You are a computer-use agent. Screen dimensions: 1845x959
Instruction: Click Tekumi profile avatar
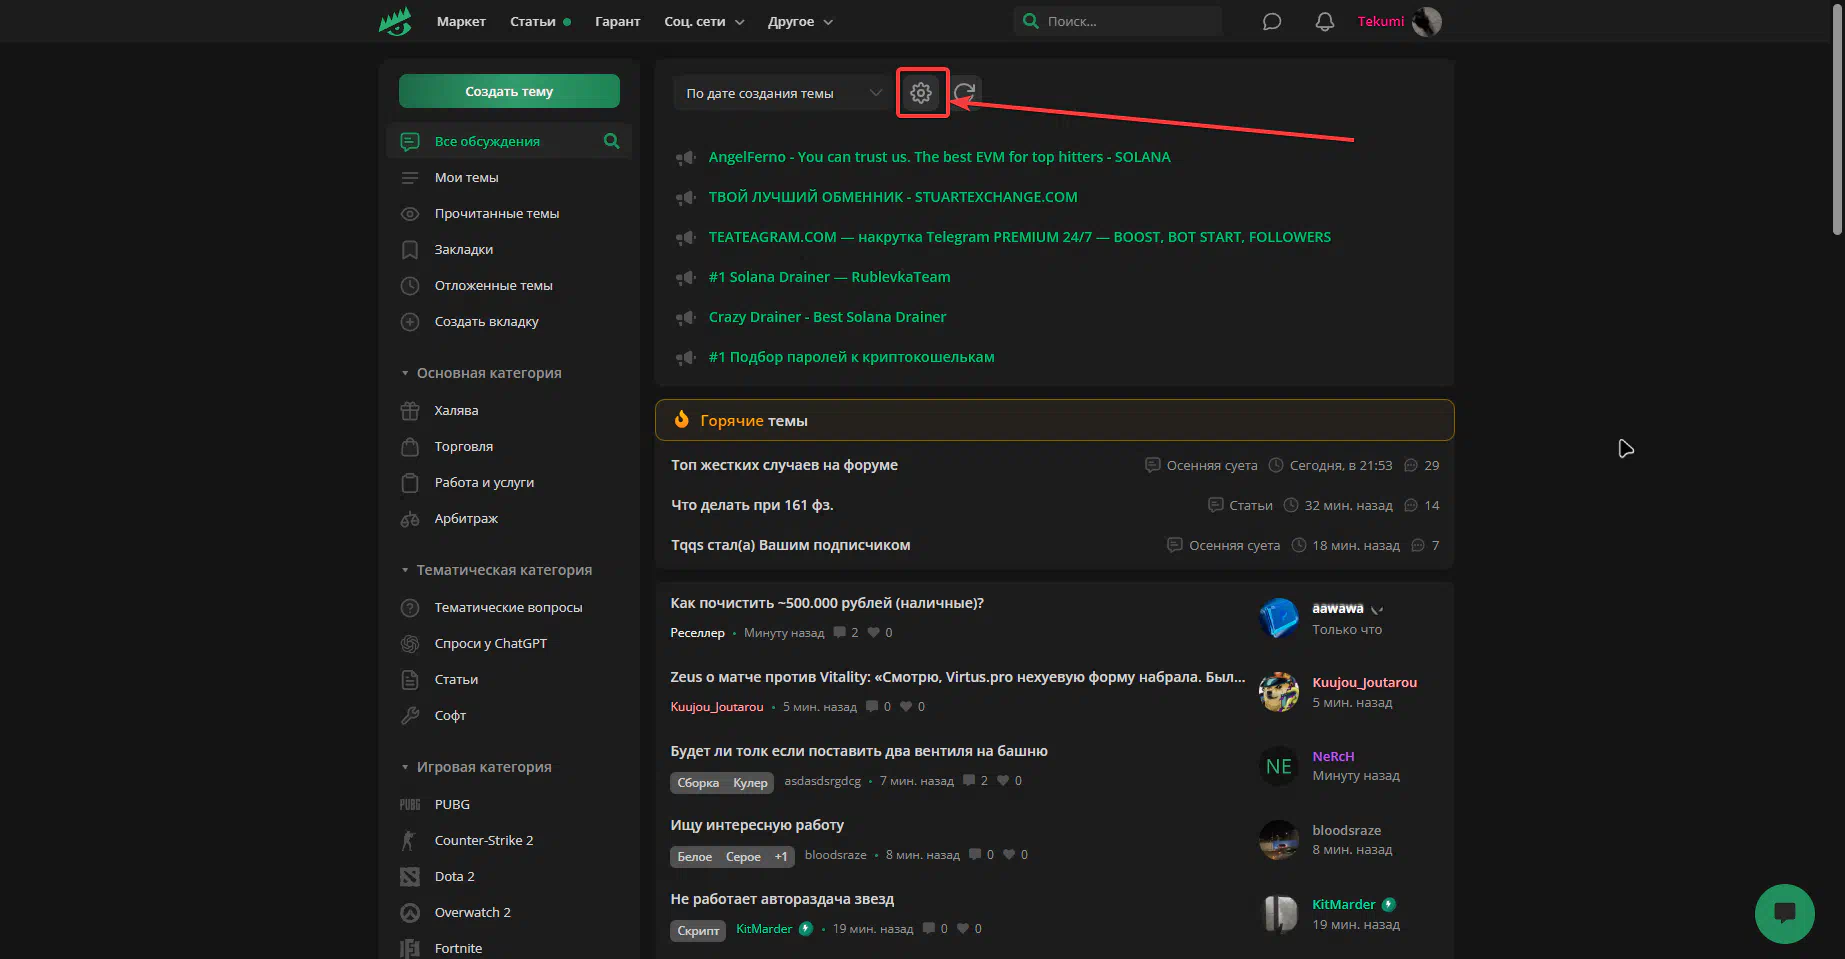[1426, 21]
